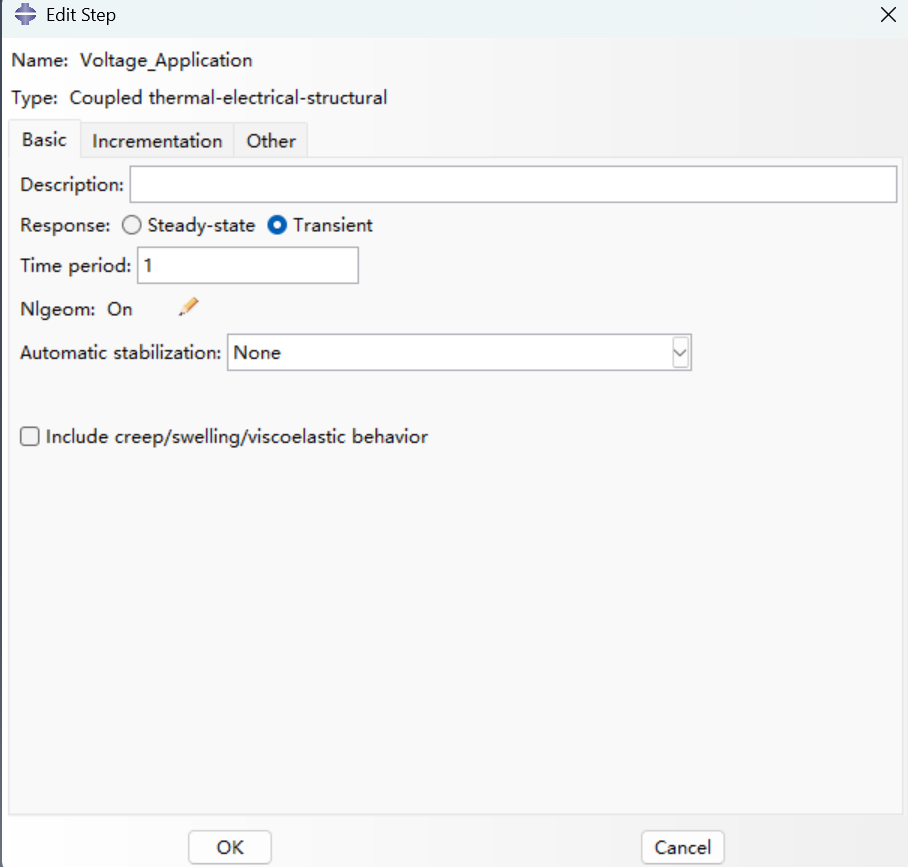The height and width of the screenshot is (867, 908).
Task: Click the Abaqus icon in title bar
Action: click(25, 14)
